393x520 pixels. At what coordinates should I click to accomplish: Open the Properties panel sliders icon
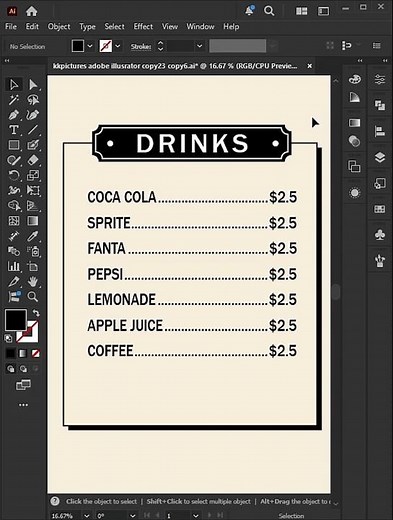(380, 79)
